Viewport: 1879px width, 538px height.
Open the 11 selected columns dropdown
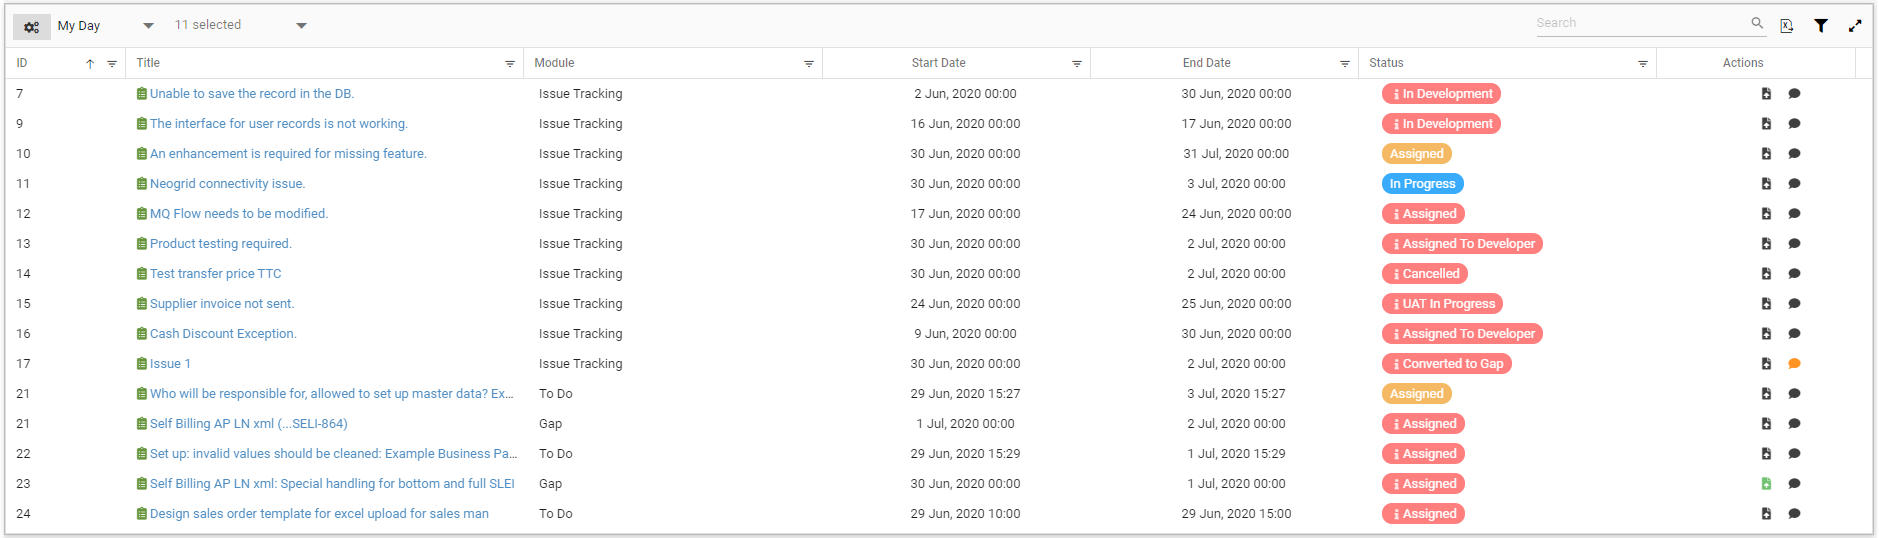[x=301, y=26]
